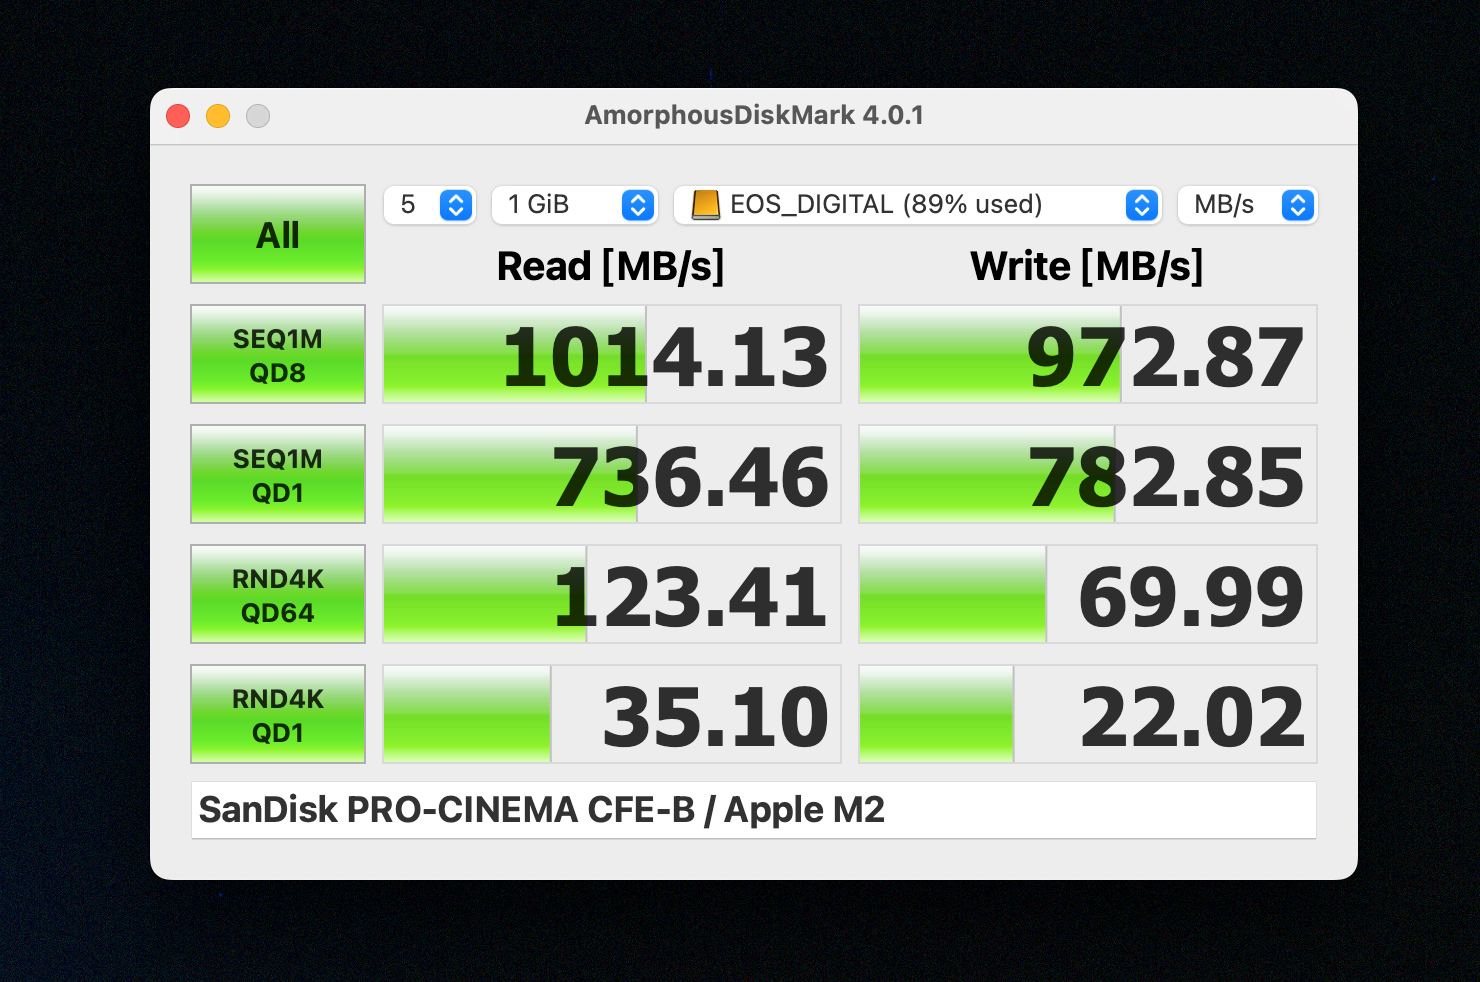Start the SEQ1M QD1 test

[x=278, y=474]
